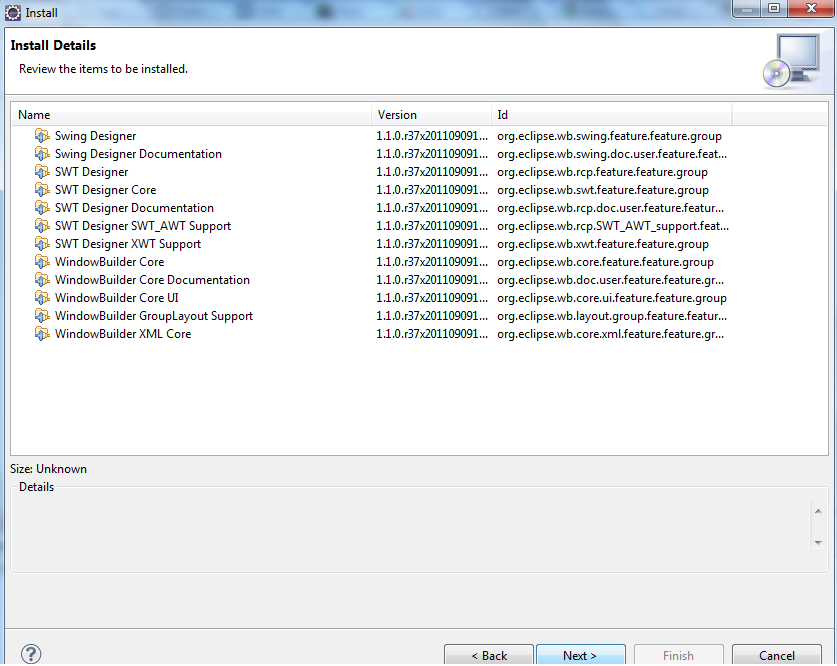Viewport: 837px width, 666px height.
Task: Click the Size: Unknown label
Action: point(49,469)
